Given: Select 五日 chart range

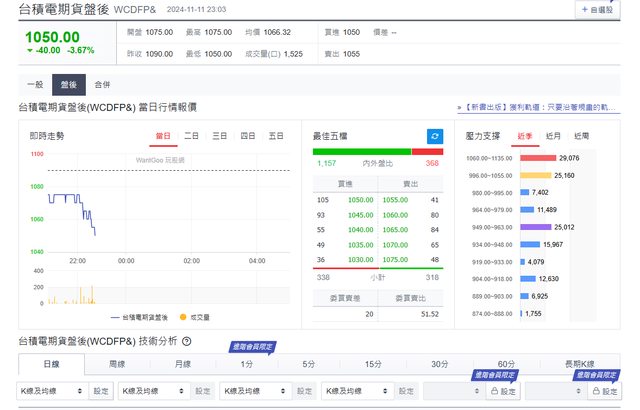Looking at the screenshot, I should tap(275, 135).
